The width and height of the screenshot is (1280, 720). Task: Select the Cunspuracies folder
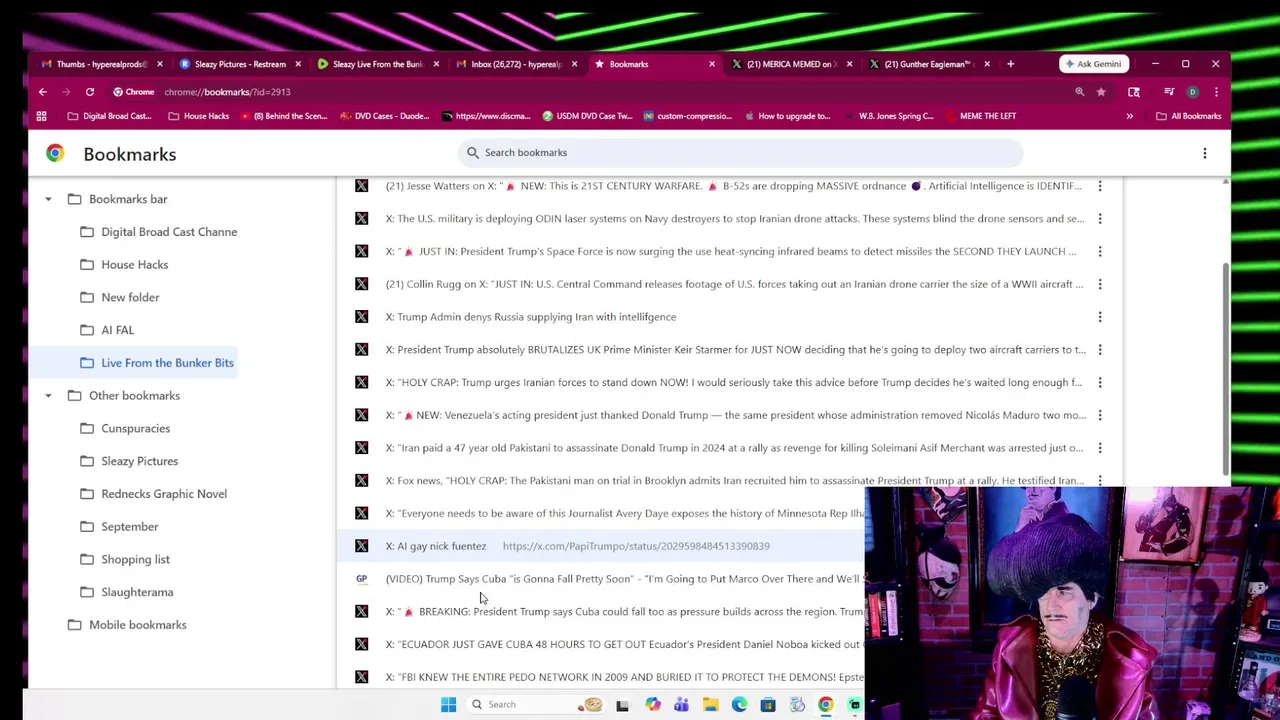tap(125, 429)
